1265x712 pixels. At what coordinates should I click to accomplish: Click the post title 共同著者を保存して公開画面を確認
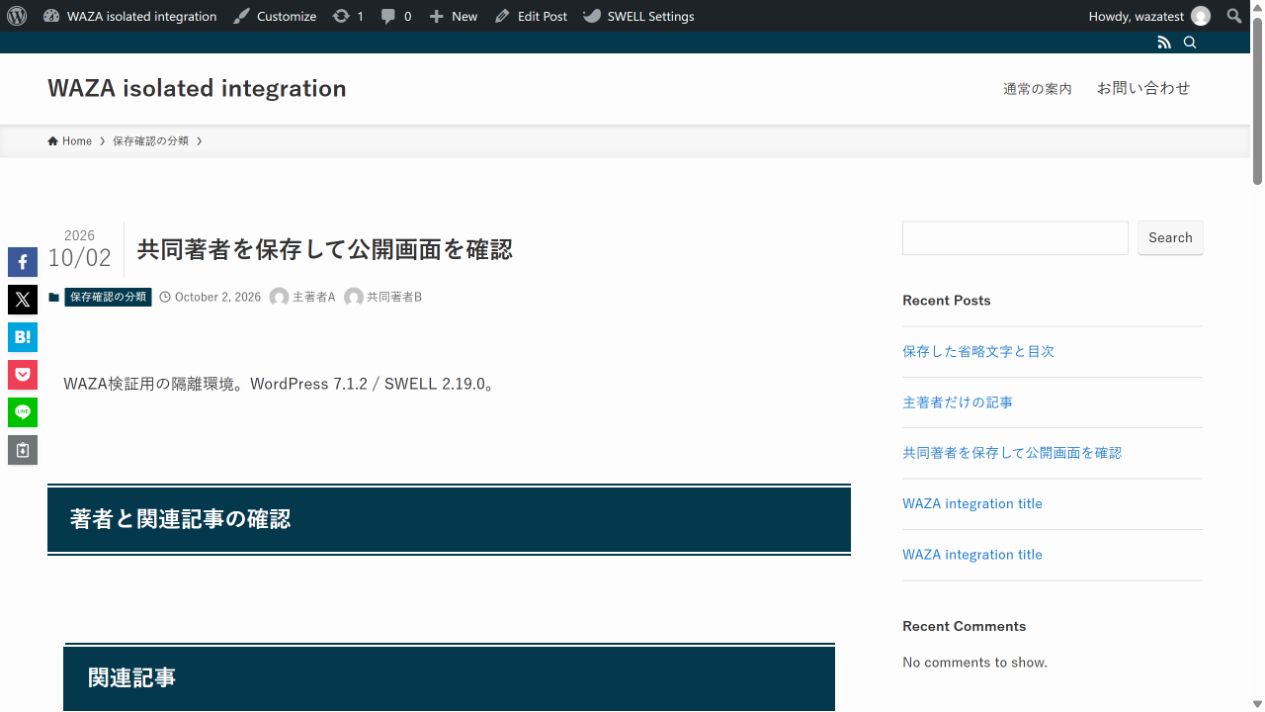pos(325,250)
